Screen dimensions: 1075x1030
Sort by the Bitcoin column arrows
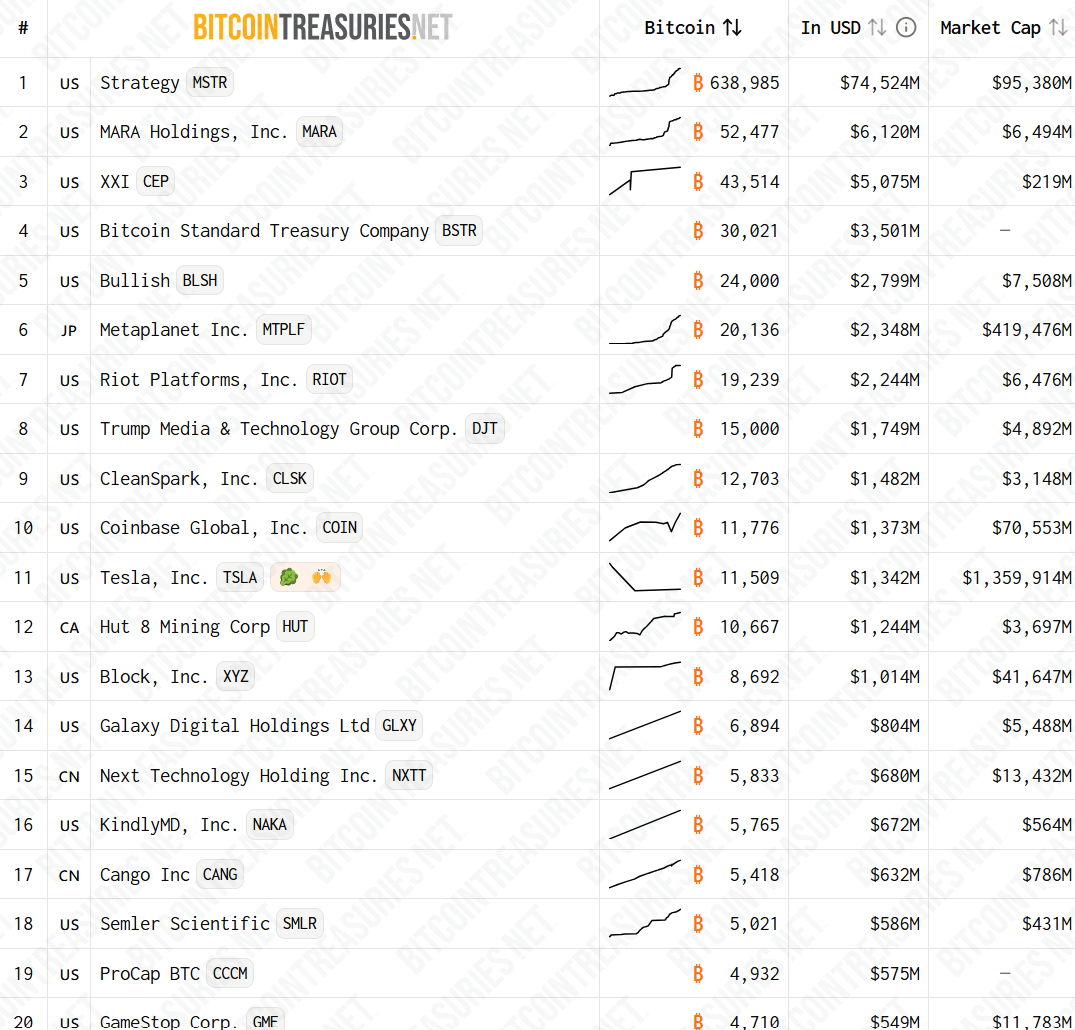[732, 27]
